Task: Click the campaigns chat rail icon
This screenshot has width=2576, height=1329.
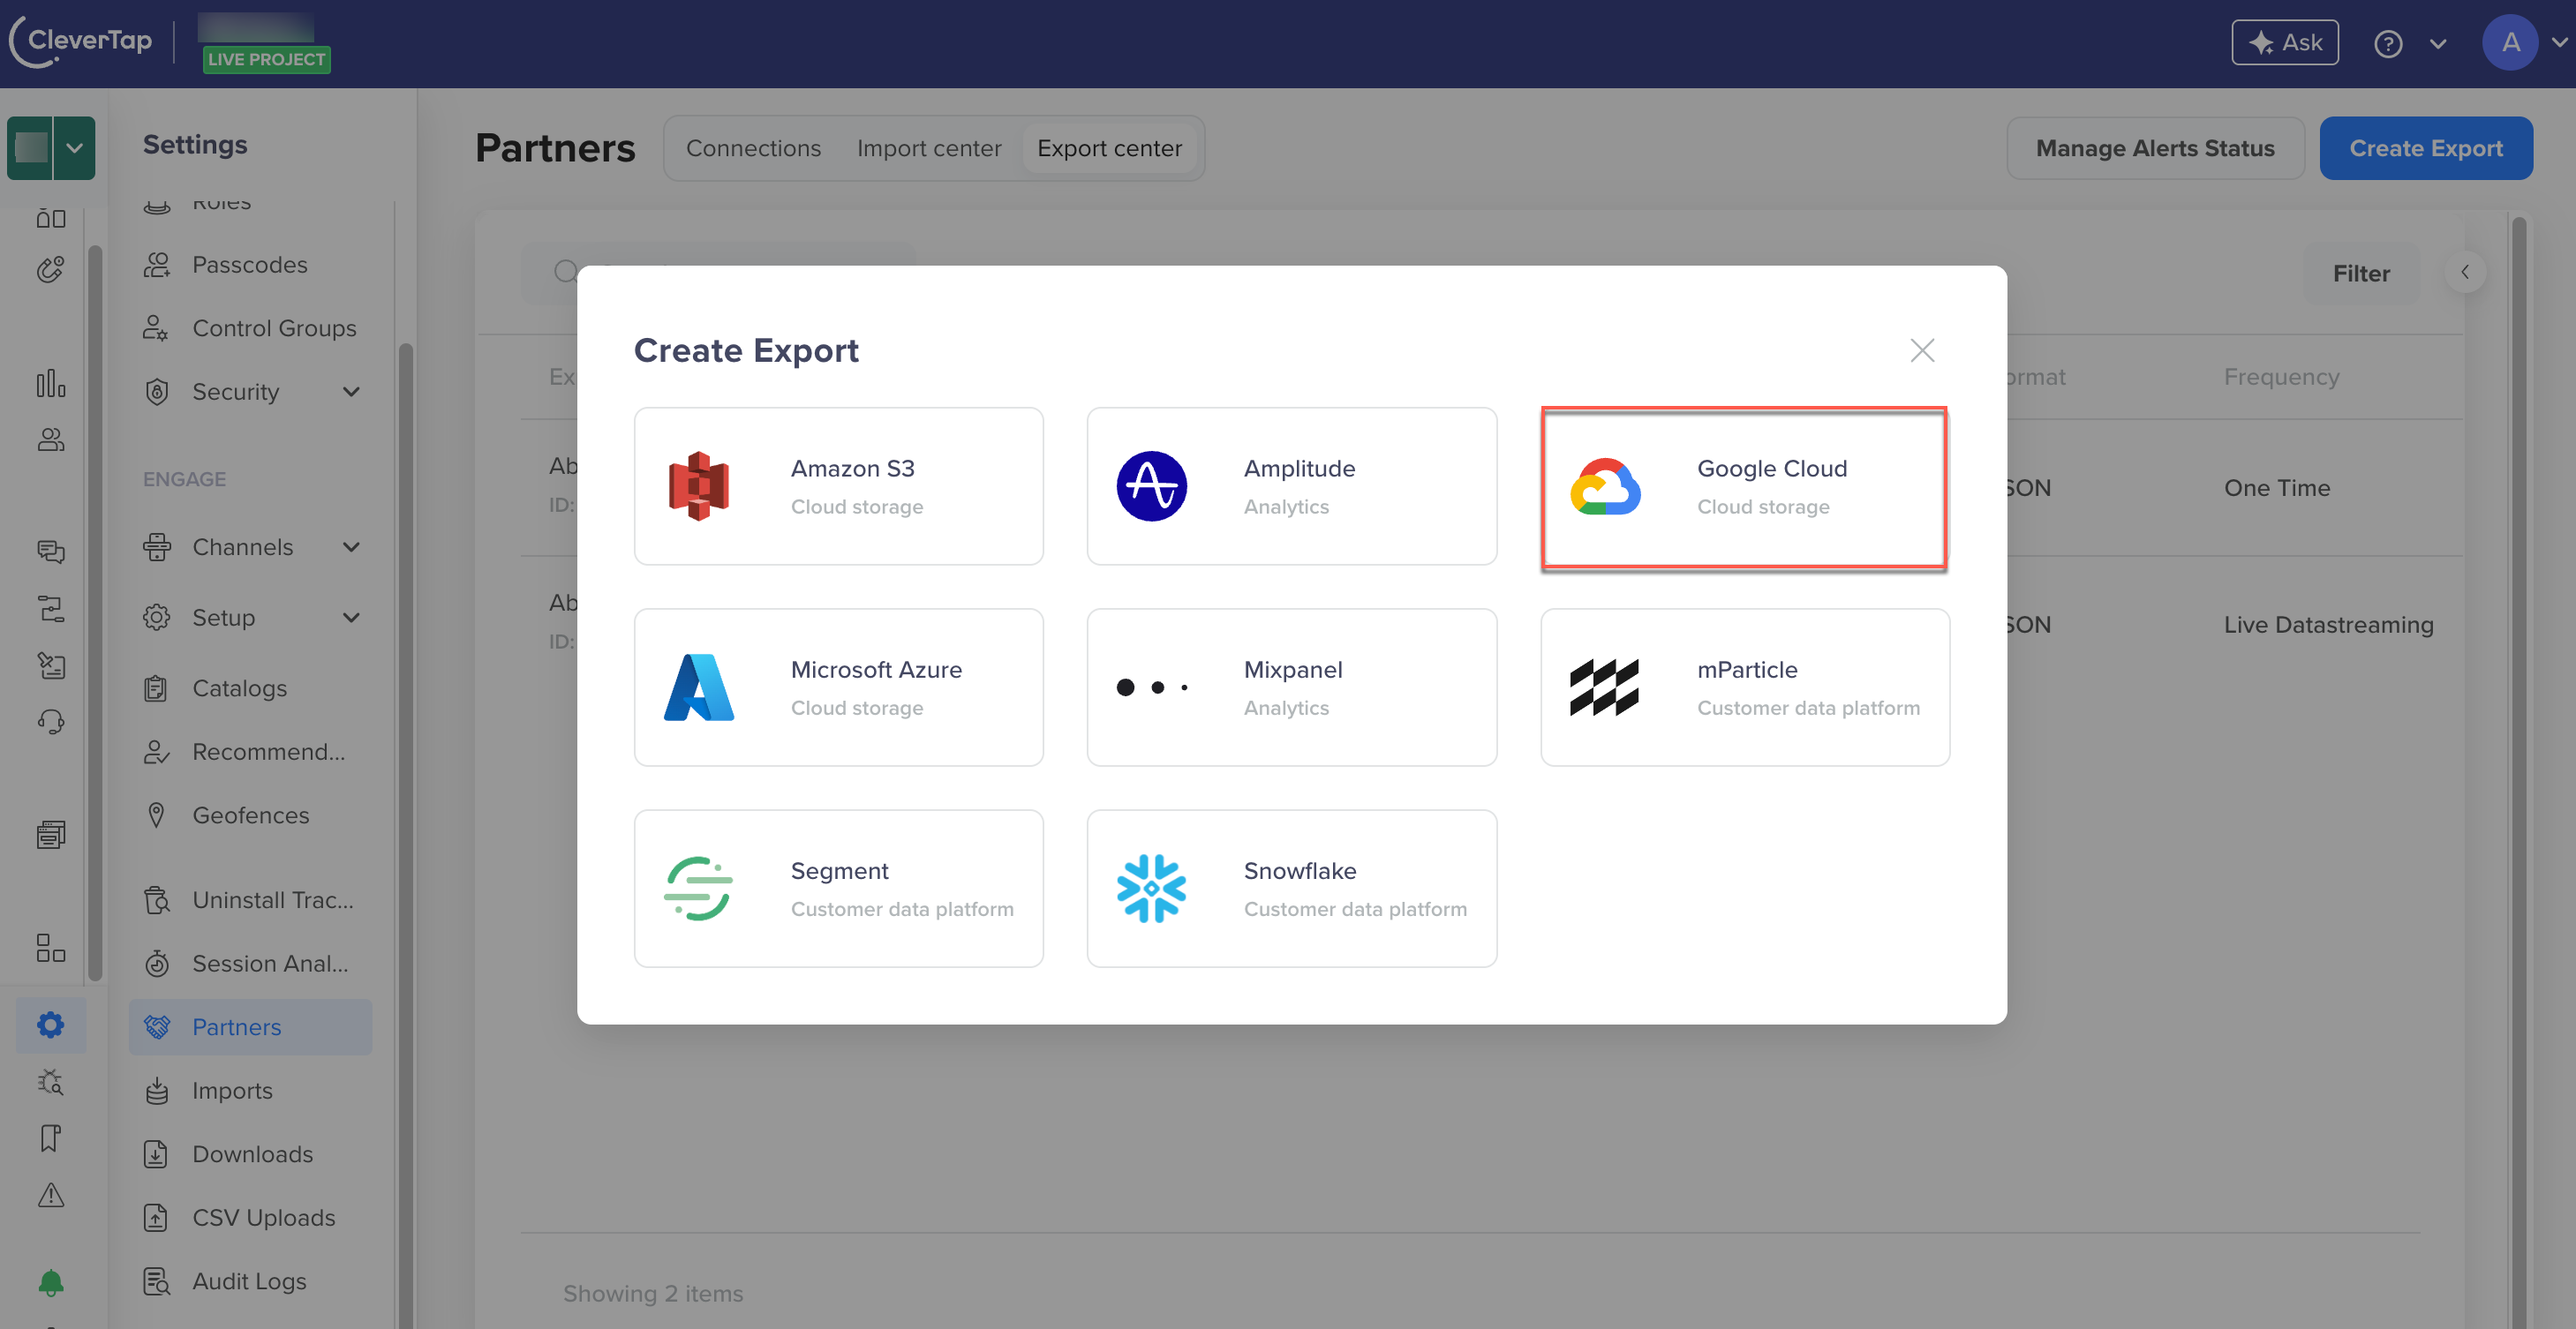Action: click(x=50, y=551)
